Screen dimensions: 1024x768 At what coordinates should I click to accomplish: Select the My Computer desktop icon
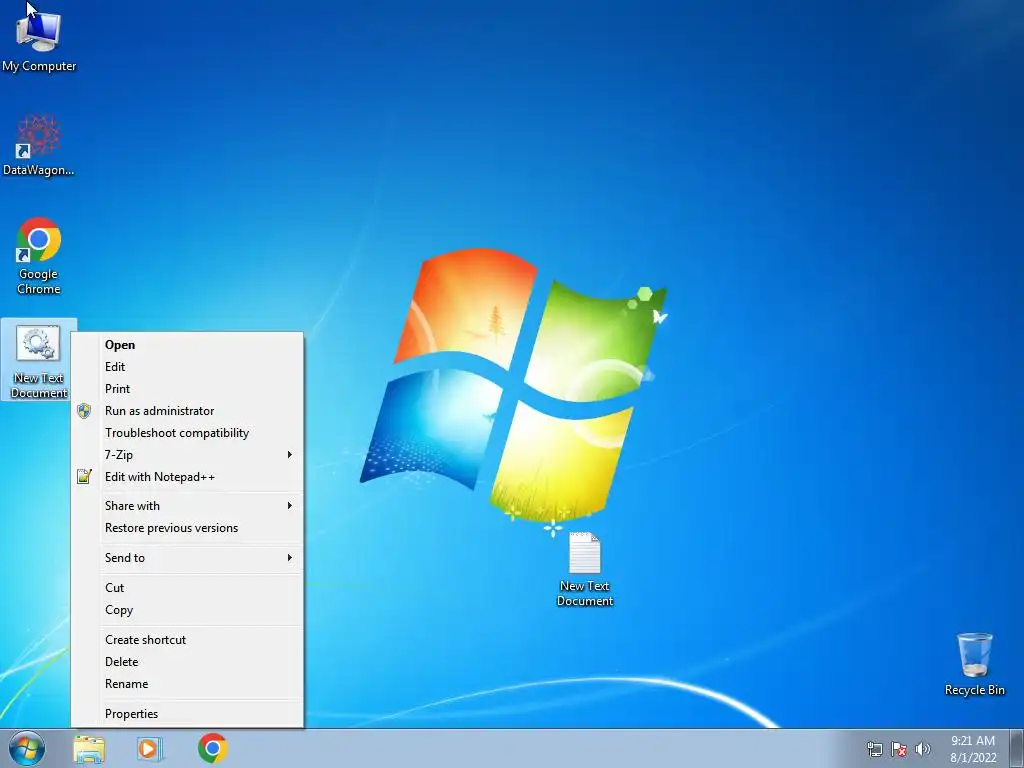(x=39, y=40)
